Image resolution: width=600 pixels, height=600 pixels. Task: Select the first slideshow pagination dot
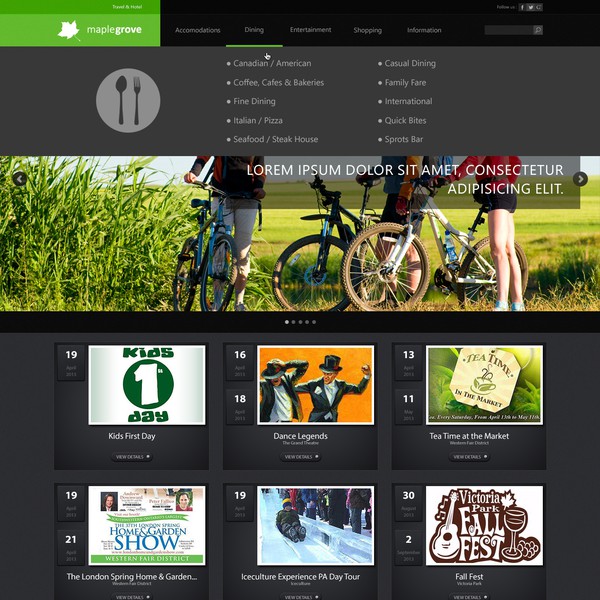click(x=287, y=322)
